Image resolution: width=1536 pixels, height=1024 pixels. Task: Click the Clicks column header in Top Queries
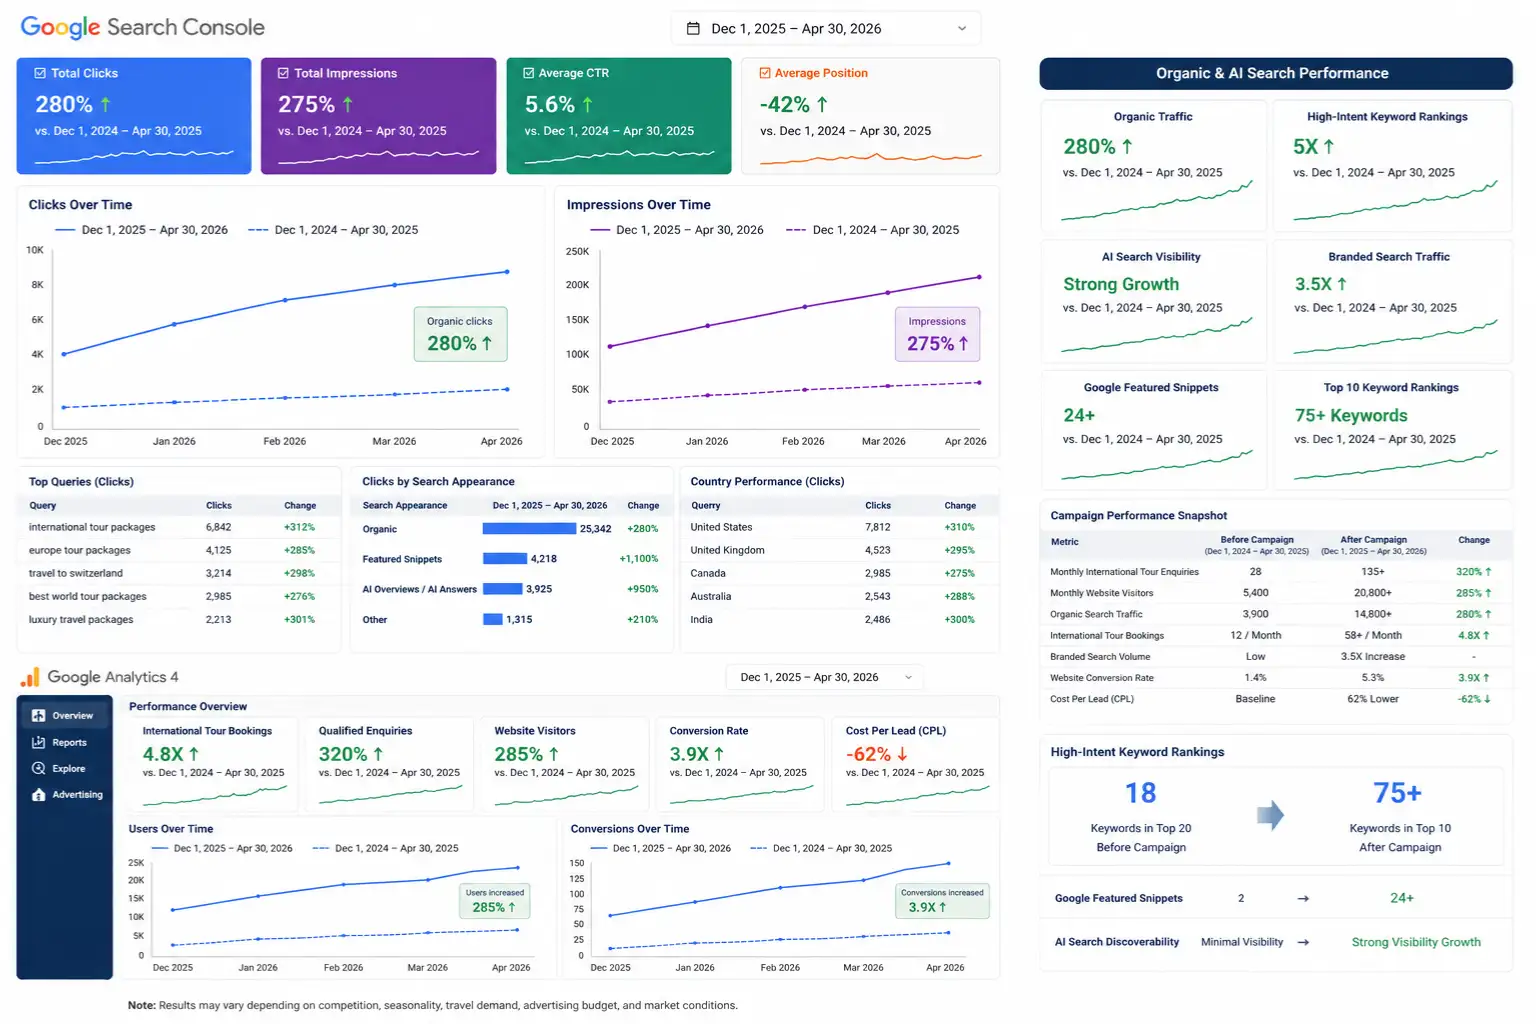coord(219,506)
